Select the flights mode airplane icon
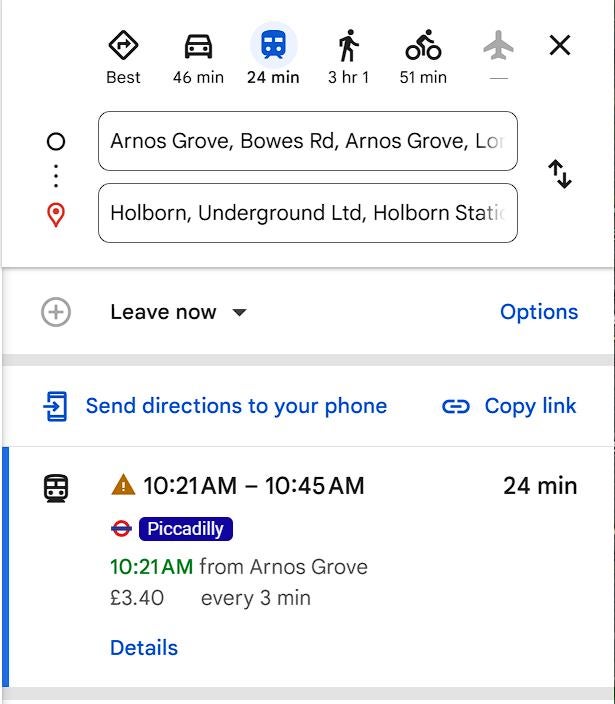 click(498, 46)
